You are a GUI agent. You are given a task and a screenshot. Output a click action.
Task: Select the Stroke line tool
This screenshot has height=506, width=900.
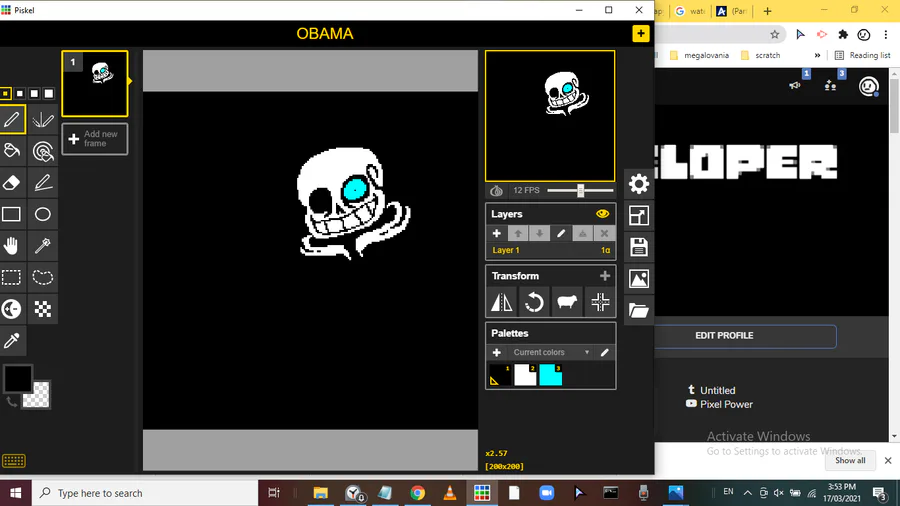coord(42,182)
